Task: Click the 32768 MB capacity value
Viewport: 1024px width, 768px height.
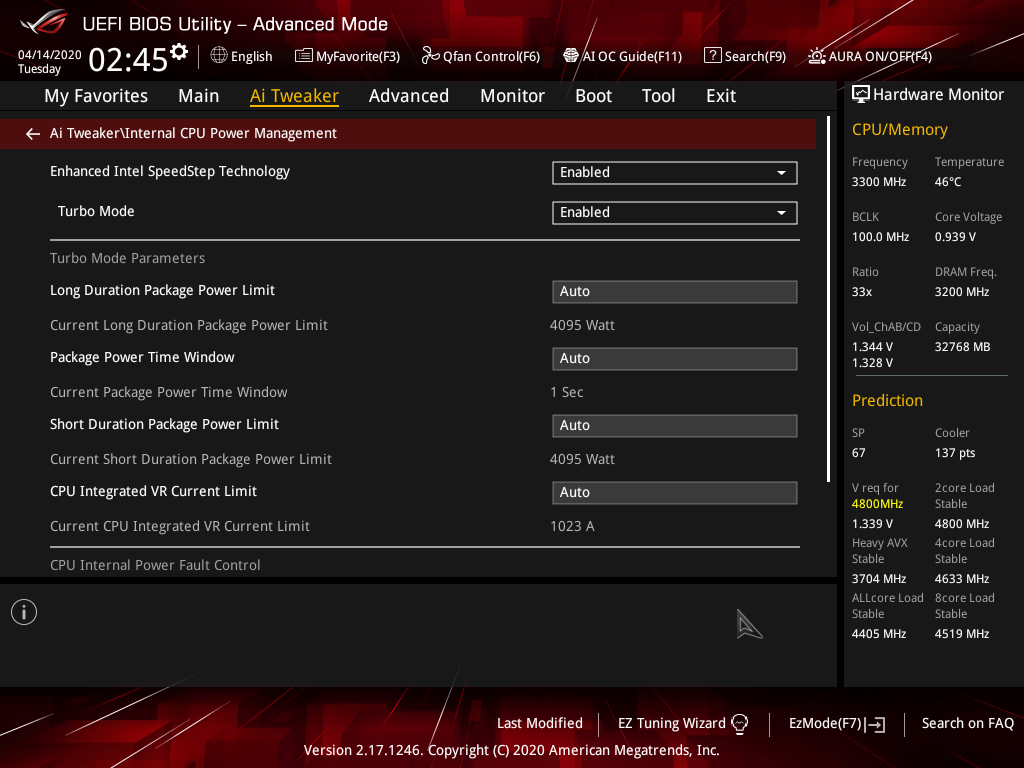Action: coord(963,347)
